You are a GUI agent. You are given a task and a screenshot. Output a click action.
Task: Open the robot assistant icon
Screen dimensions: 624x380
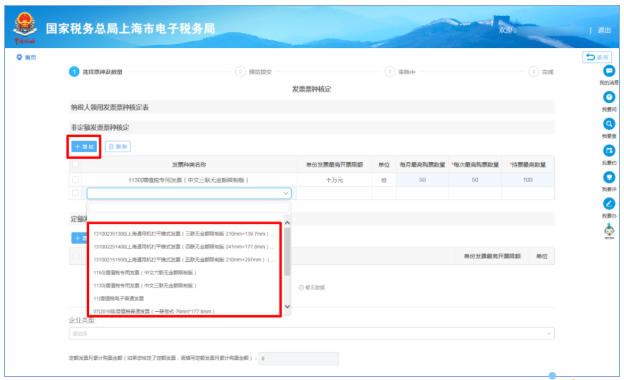click(x=609, y=231)
